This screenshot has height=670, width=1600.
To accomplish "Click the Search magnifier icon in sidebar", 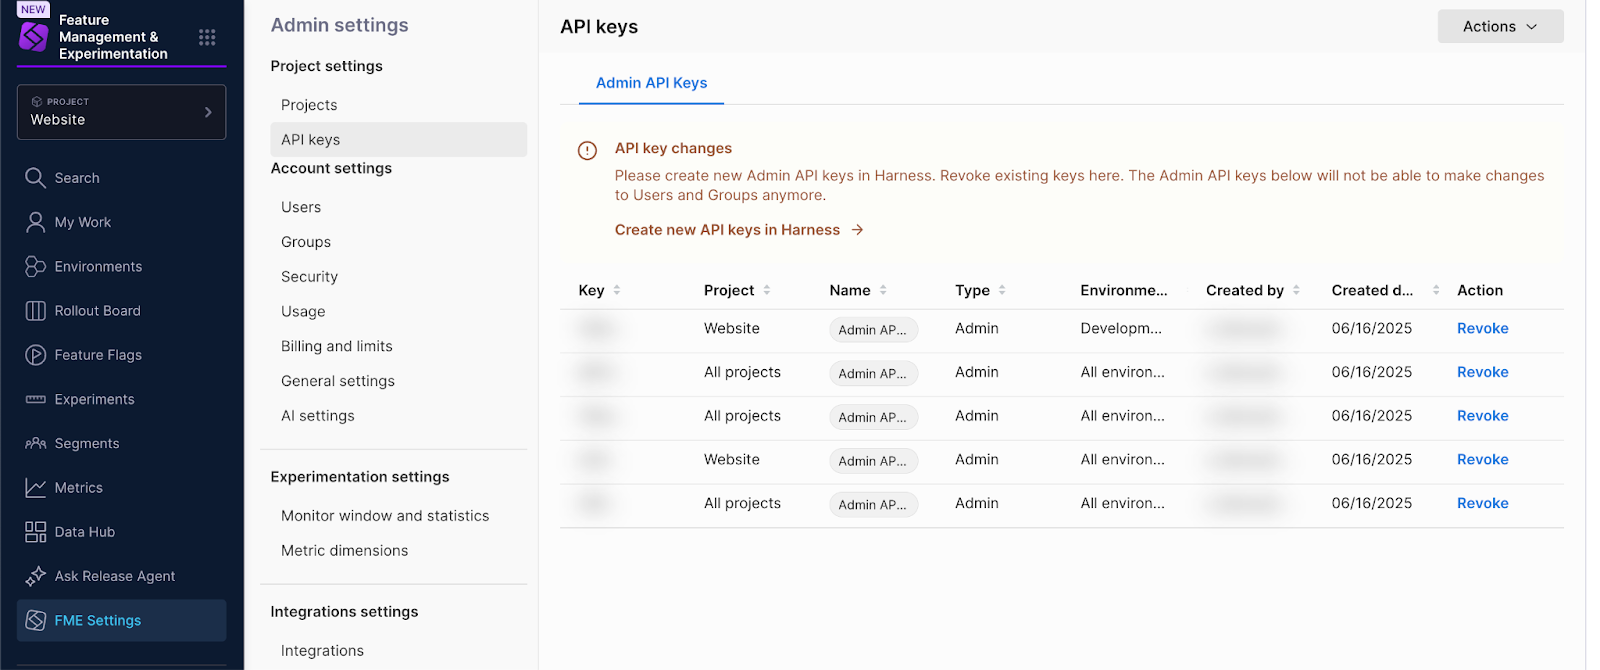I will 35,178.
